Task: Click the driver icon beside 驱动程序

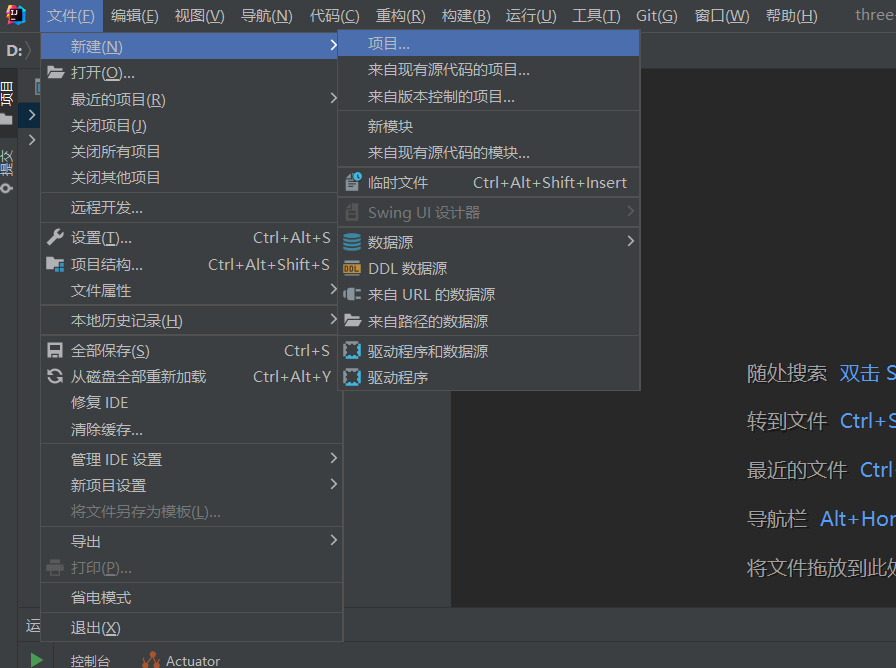Action: (x=352, y=377)
